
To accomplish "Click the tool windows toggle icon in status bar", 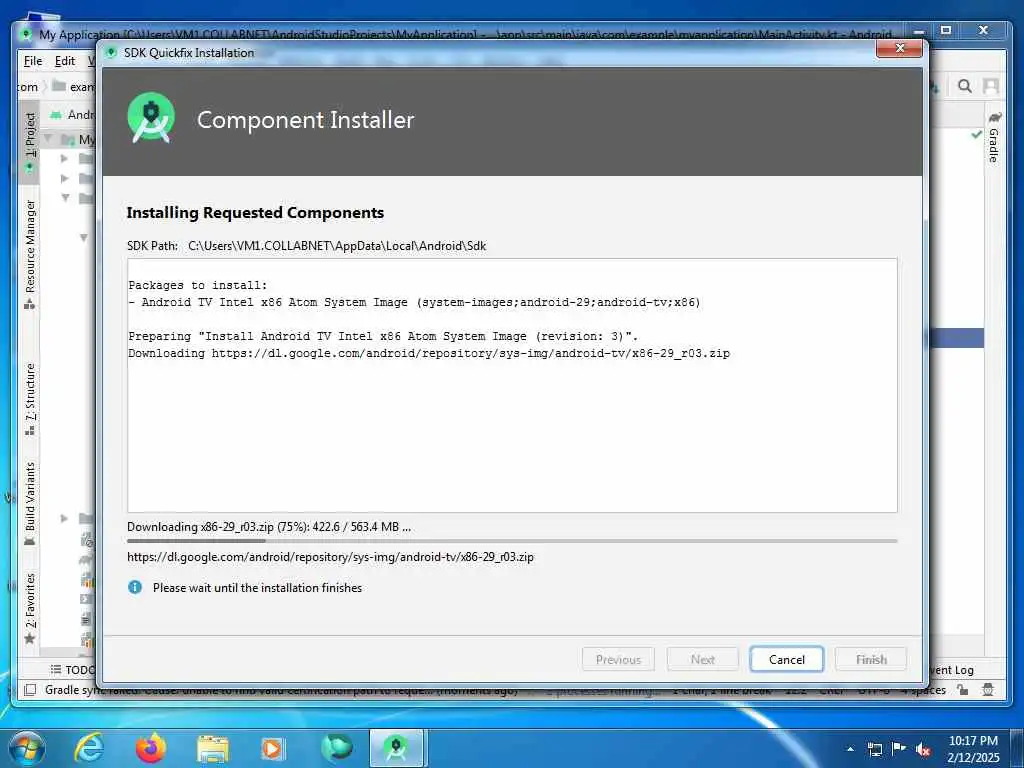I will 29,690.
